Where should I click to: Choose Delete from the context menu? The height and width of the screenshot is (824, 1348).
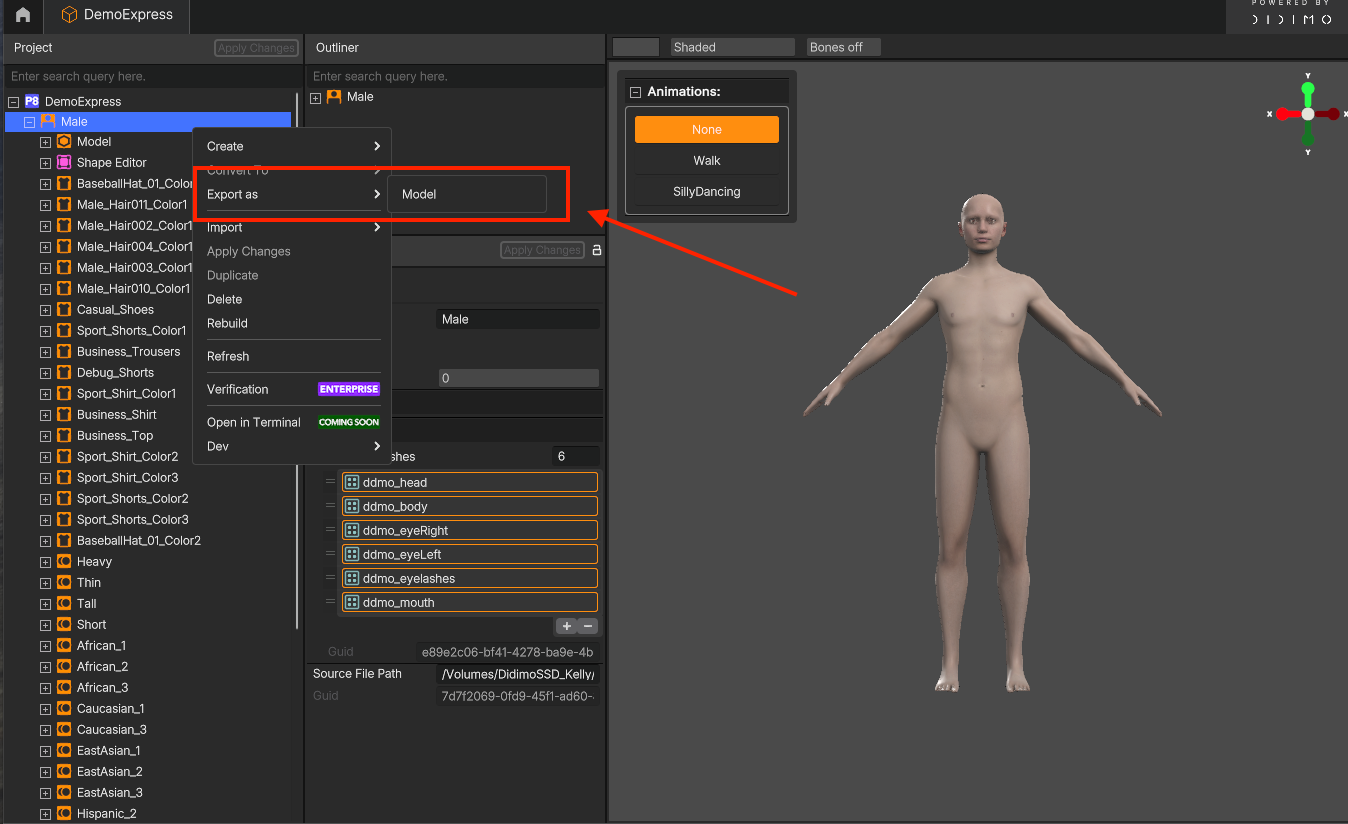(293, 299)
